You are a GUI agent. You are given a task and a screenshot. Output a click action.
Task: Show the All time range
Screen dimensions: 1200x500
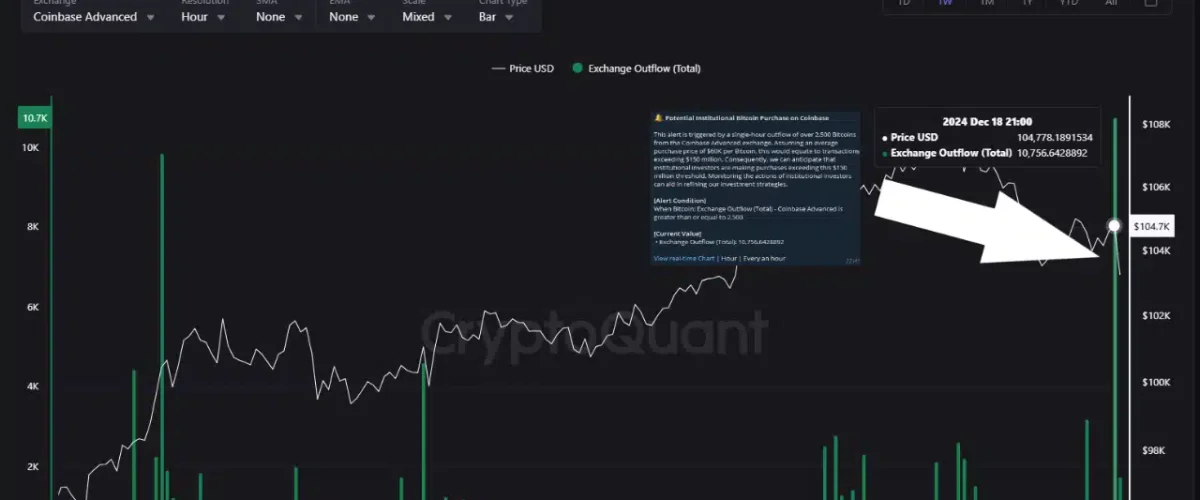[x=1111, y=3]
